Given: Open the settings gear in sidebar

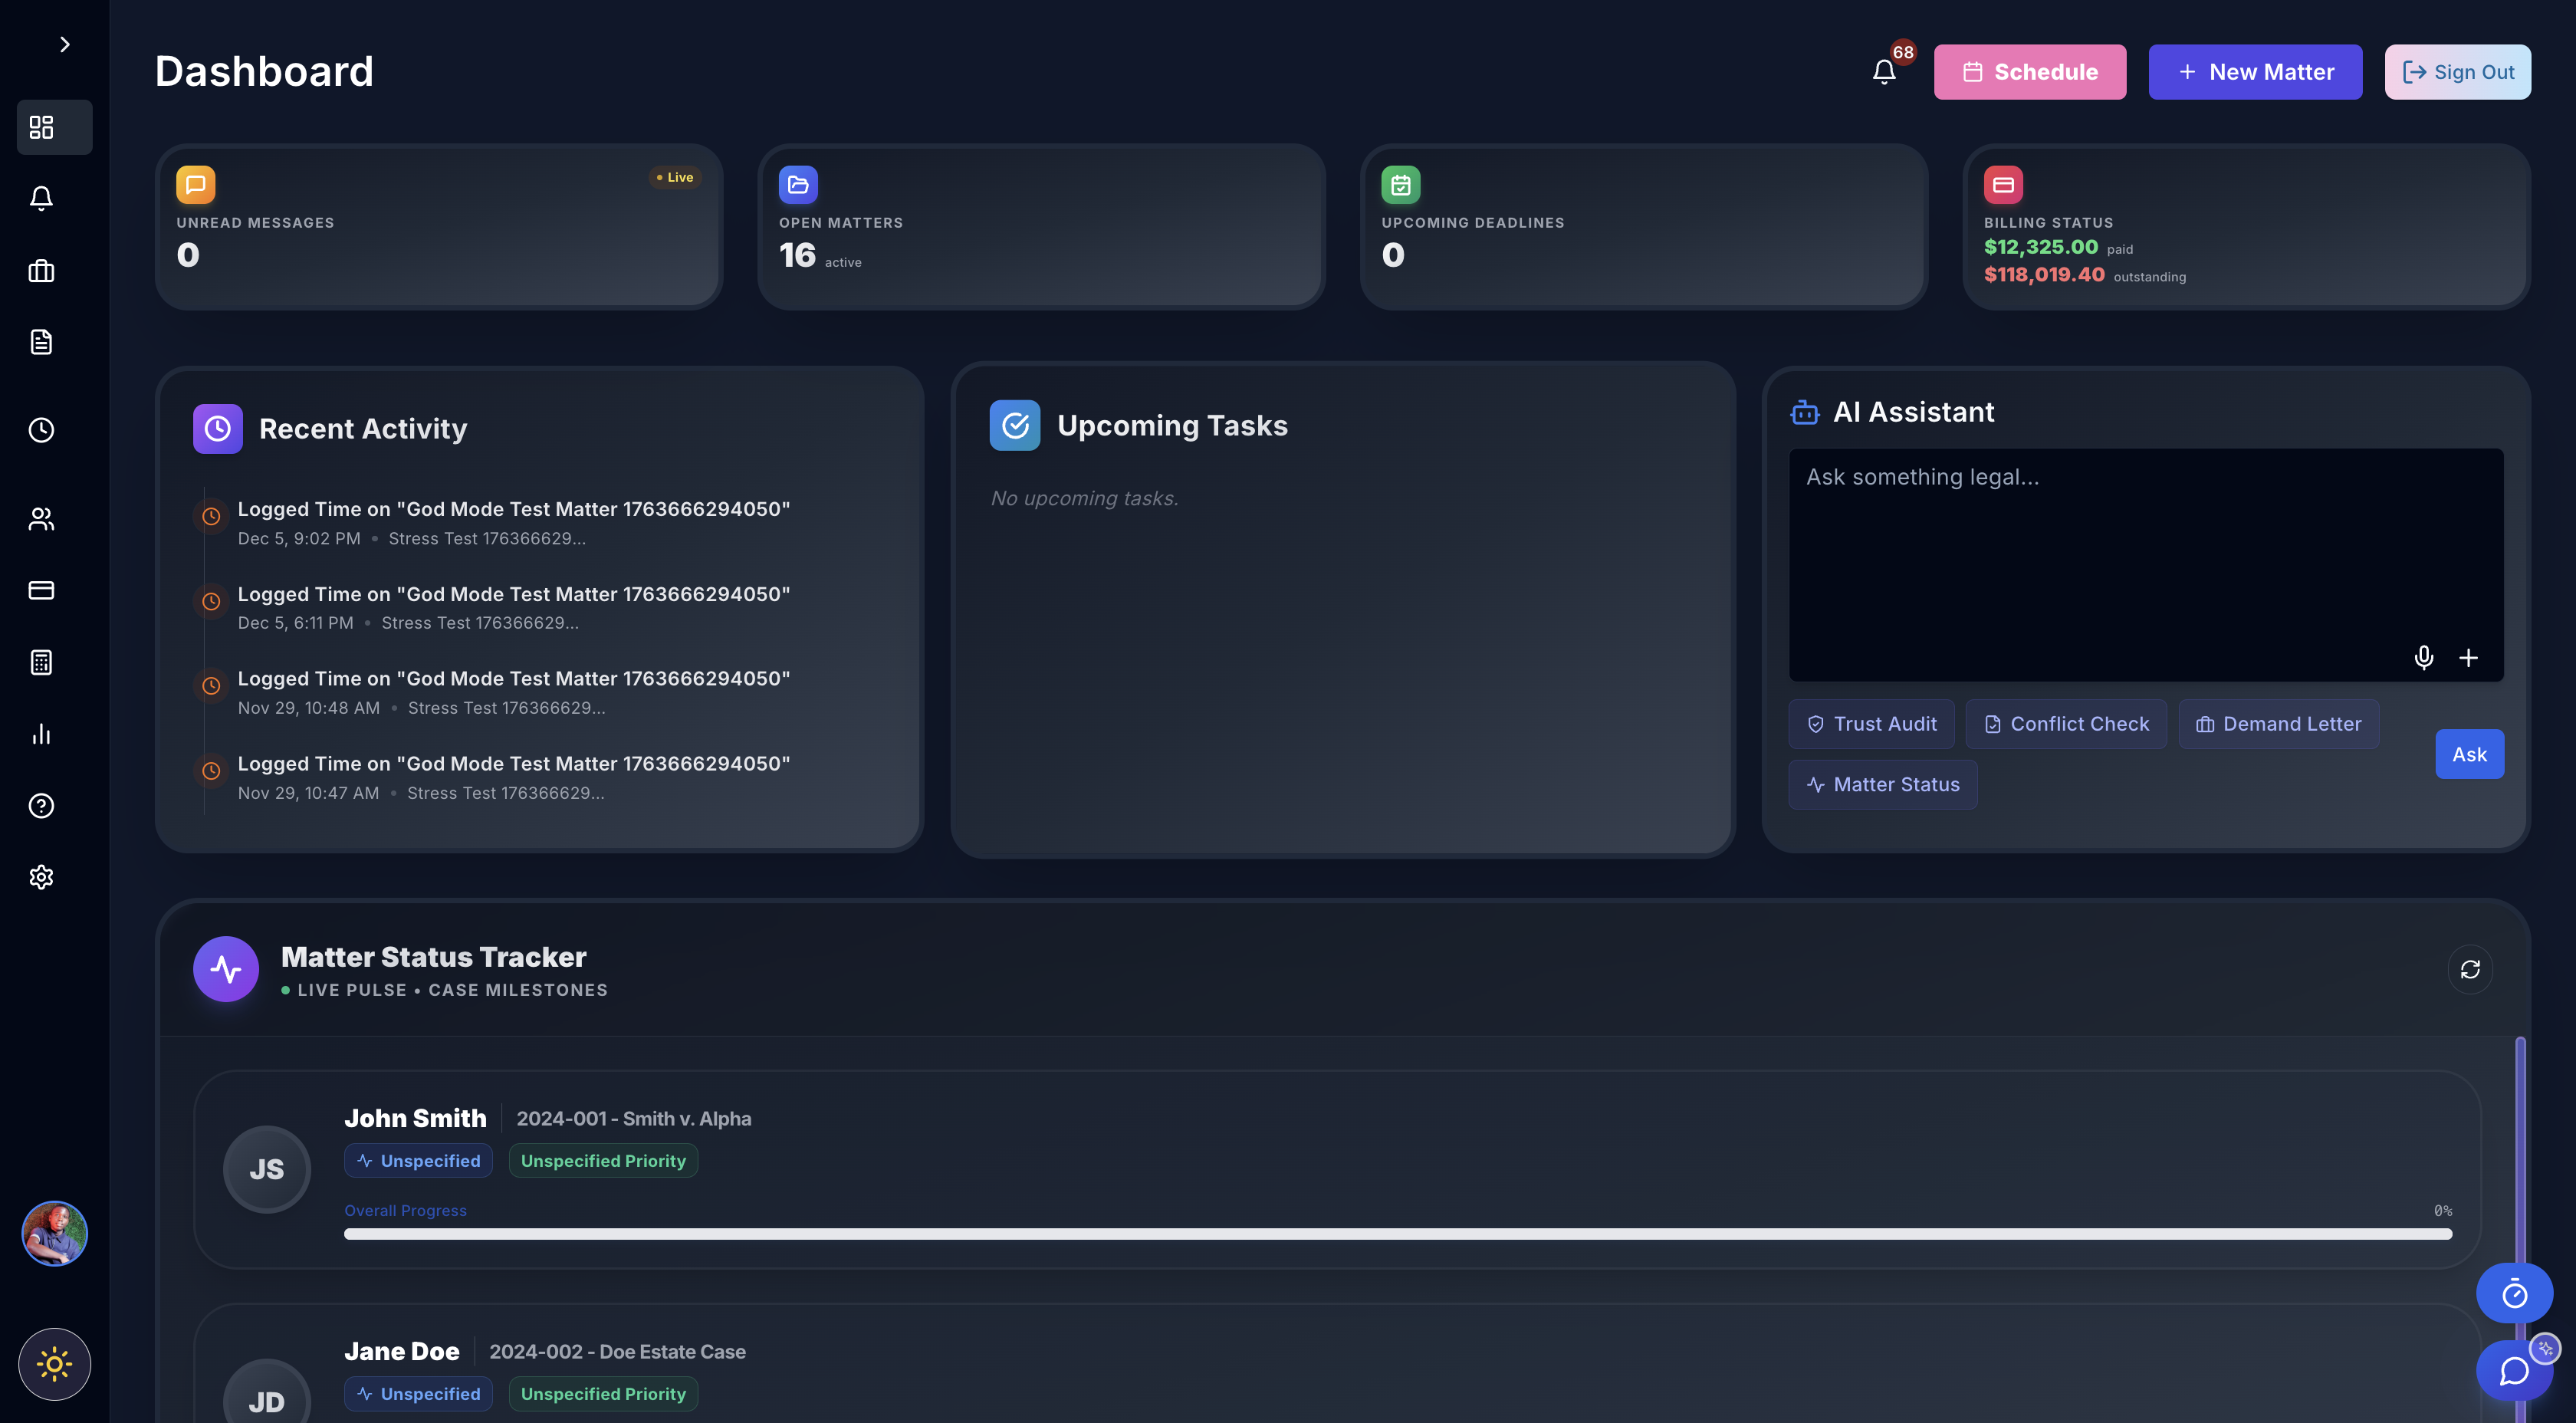Looking at the screenshot, I should tap(41, 877).
